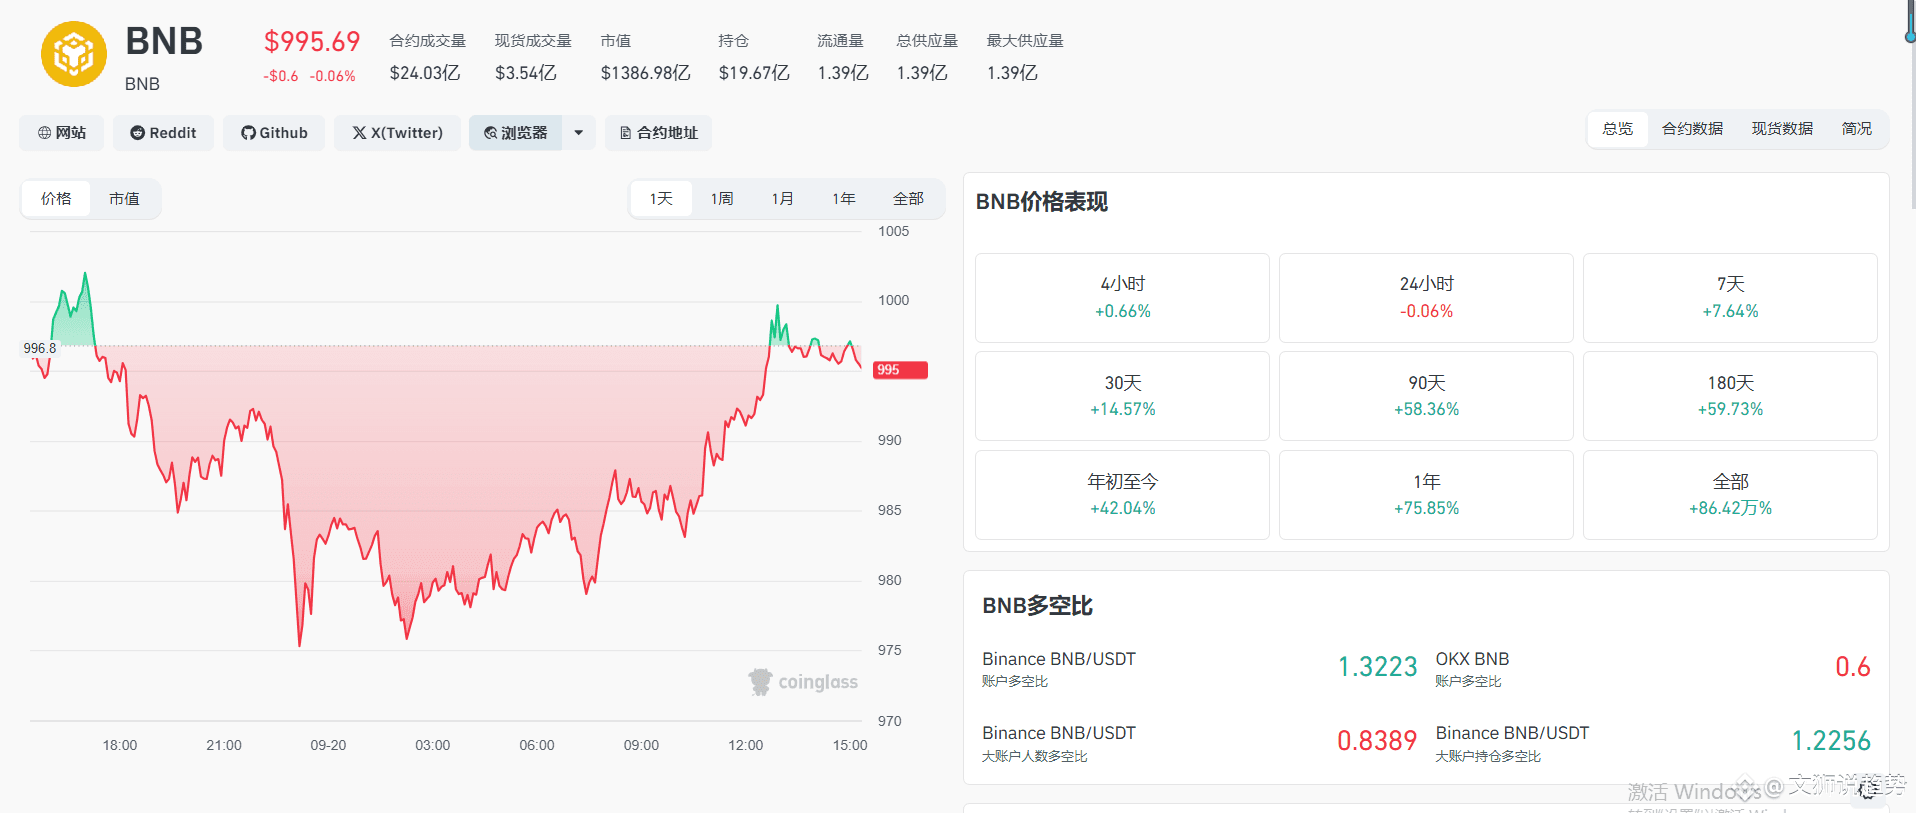Click the $995.69 price value
The height and width of the screenshot is (813, 1916).
pyautogui.click(x=312, y=41)
